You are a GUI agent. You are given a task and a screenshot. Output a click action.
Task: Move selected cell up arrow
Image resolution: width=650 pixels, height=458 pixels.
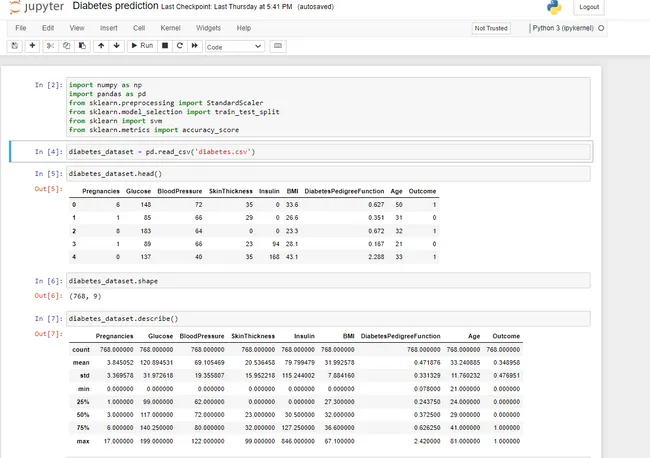(x=101, y=46)
